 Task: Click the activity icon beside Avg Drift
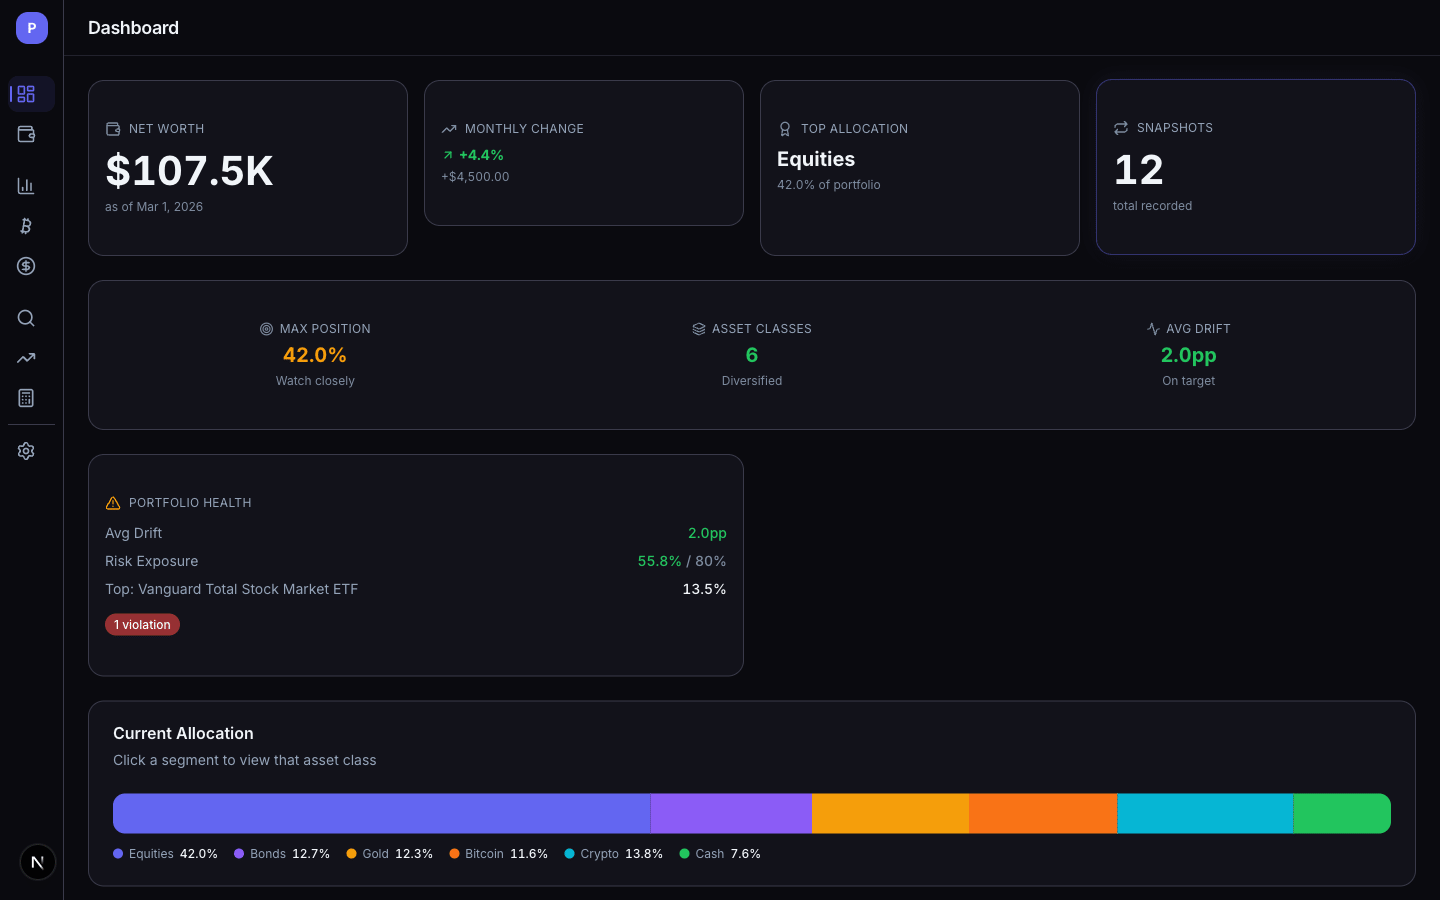(x=1153, y=329)
